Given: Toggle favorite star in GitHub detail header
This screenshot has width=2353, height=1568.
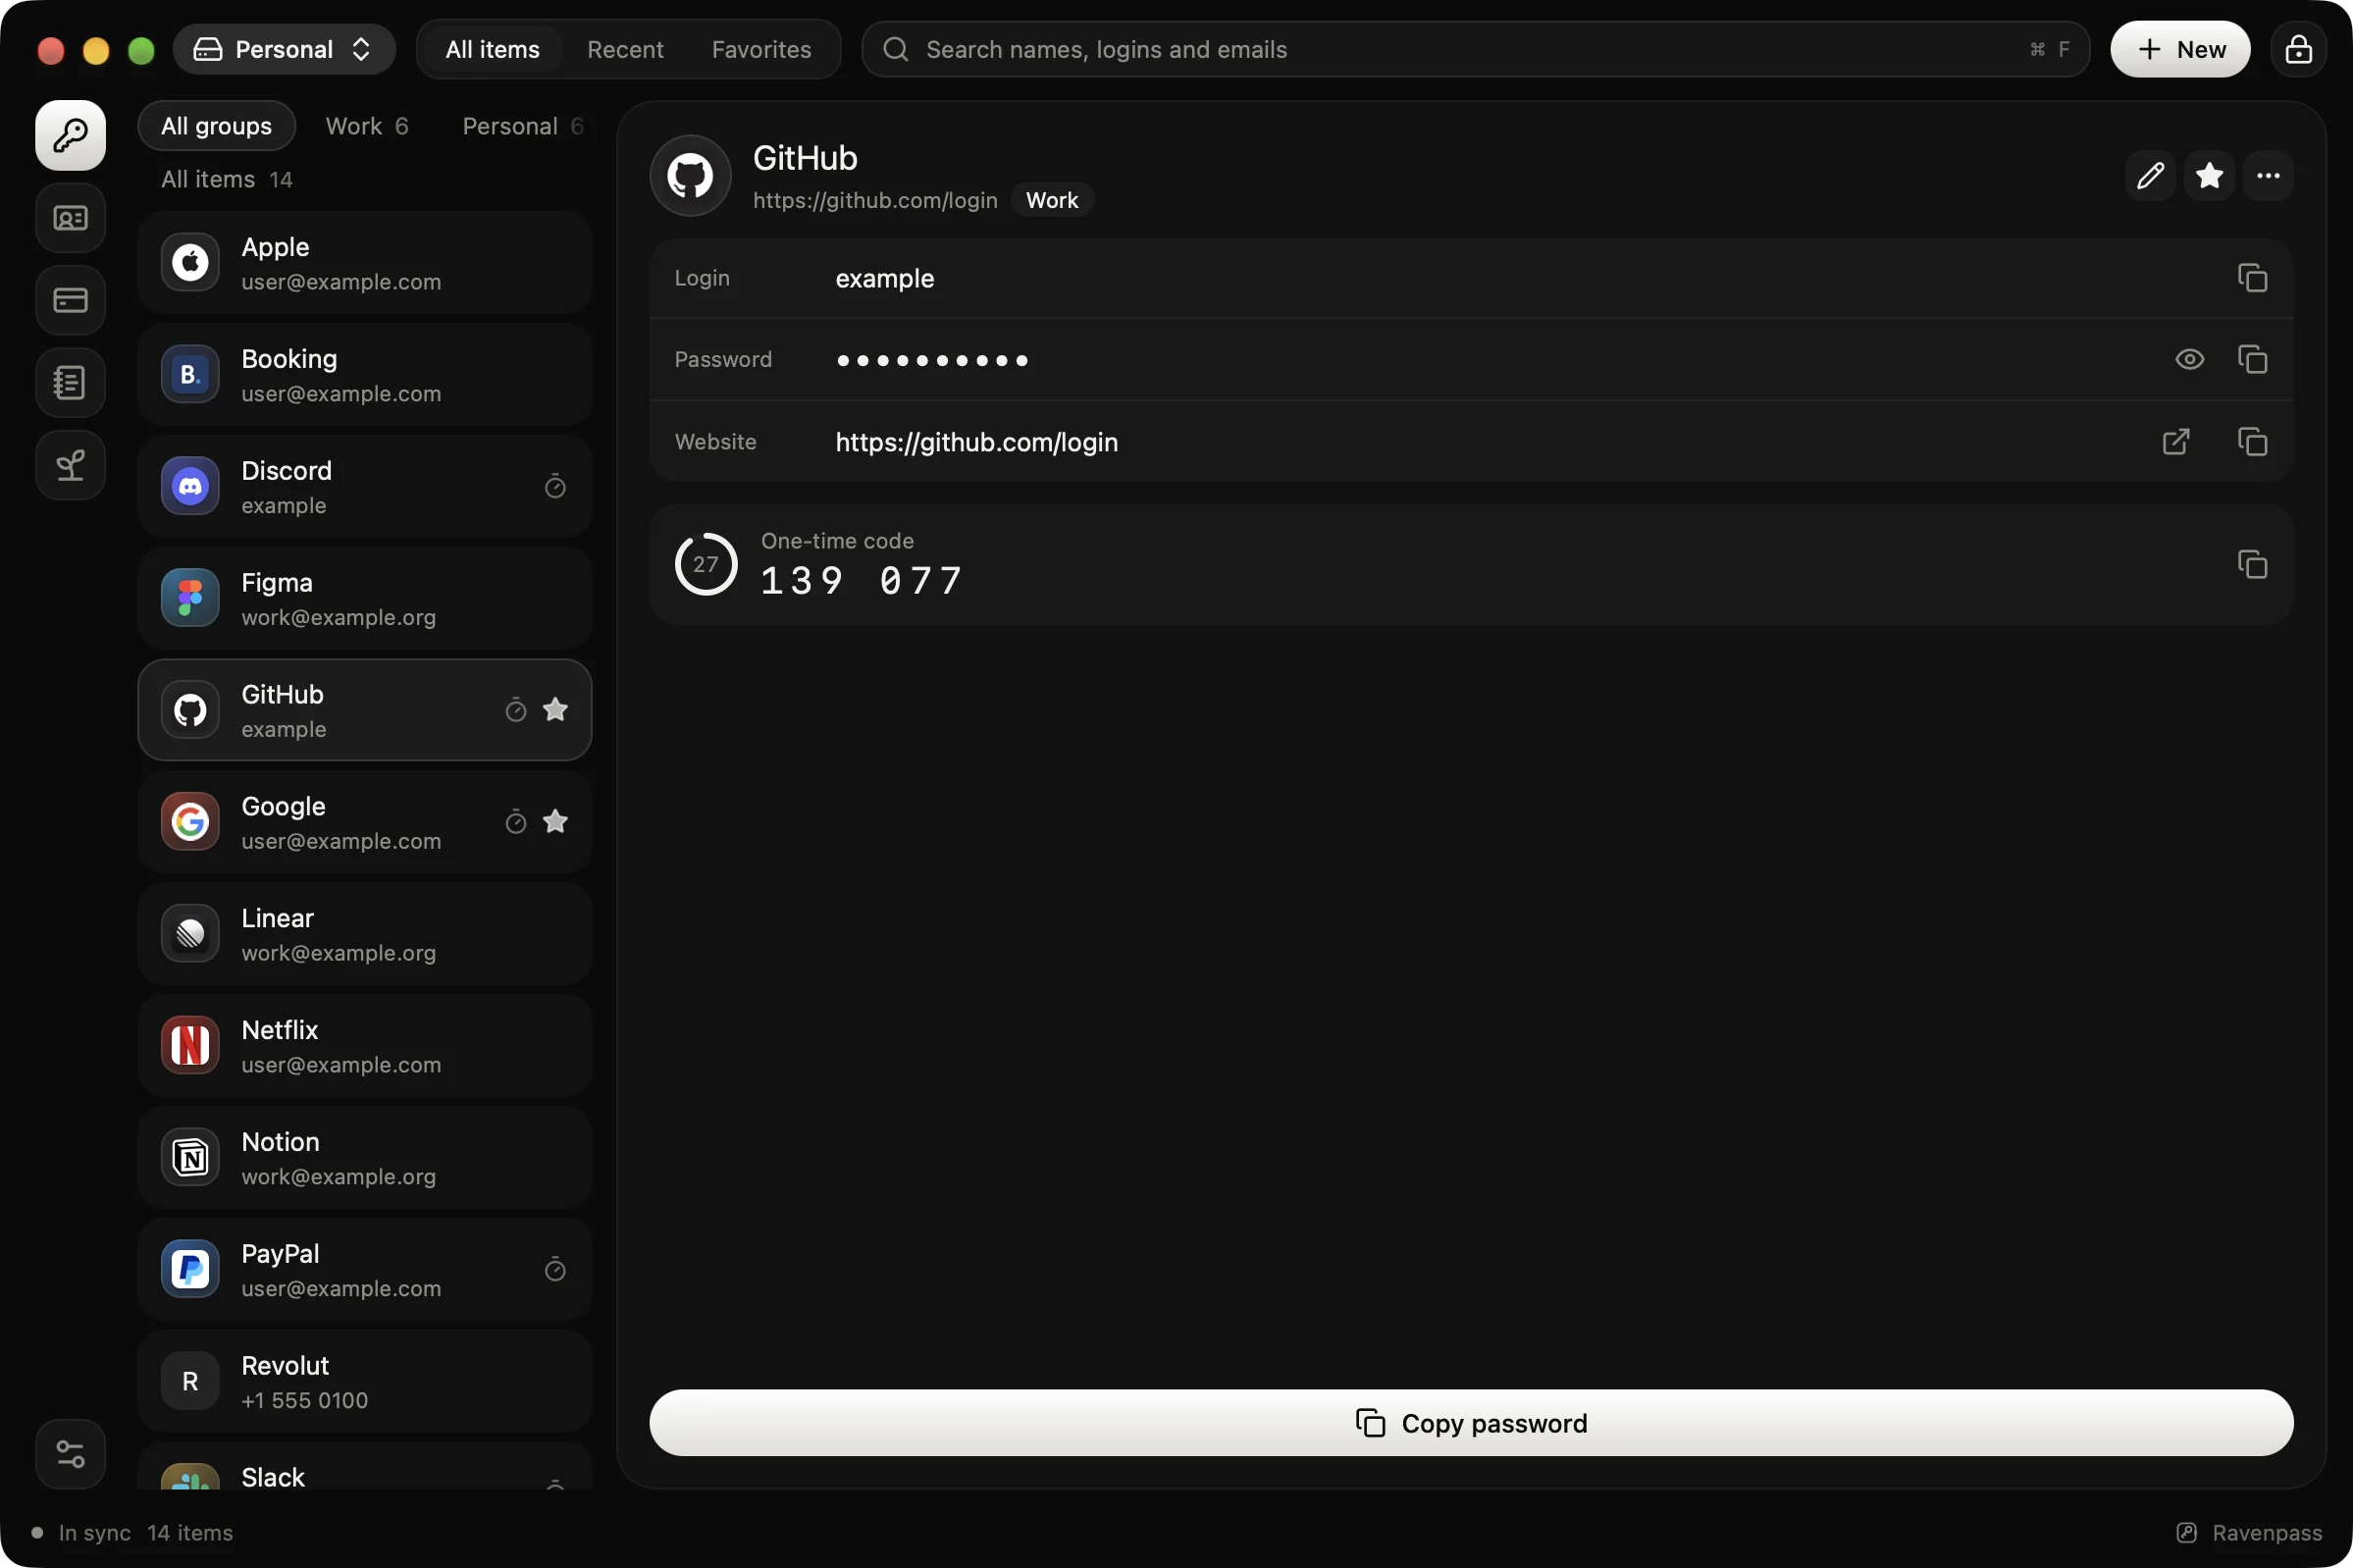Looking at the screenshot, I should tap(2209, 176).
